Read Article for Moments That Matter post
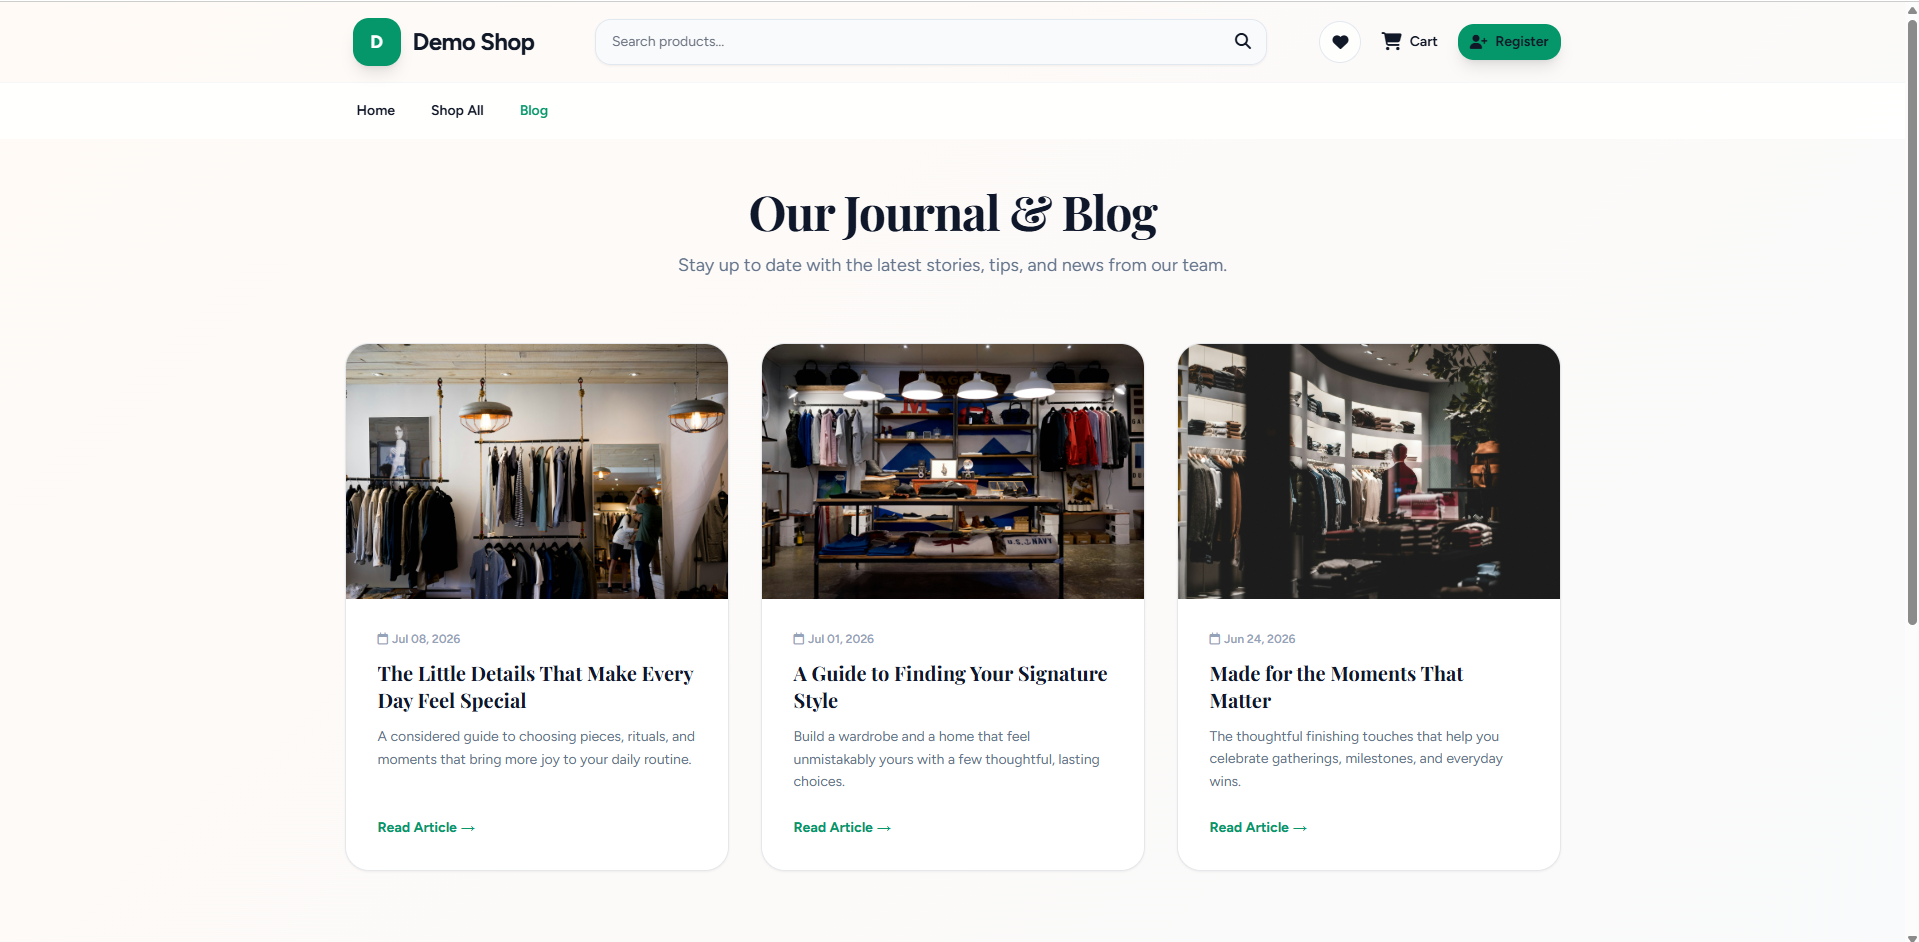This screenshot has height=942, width=1919. tap(1258, 827)
